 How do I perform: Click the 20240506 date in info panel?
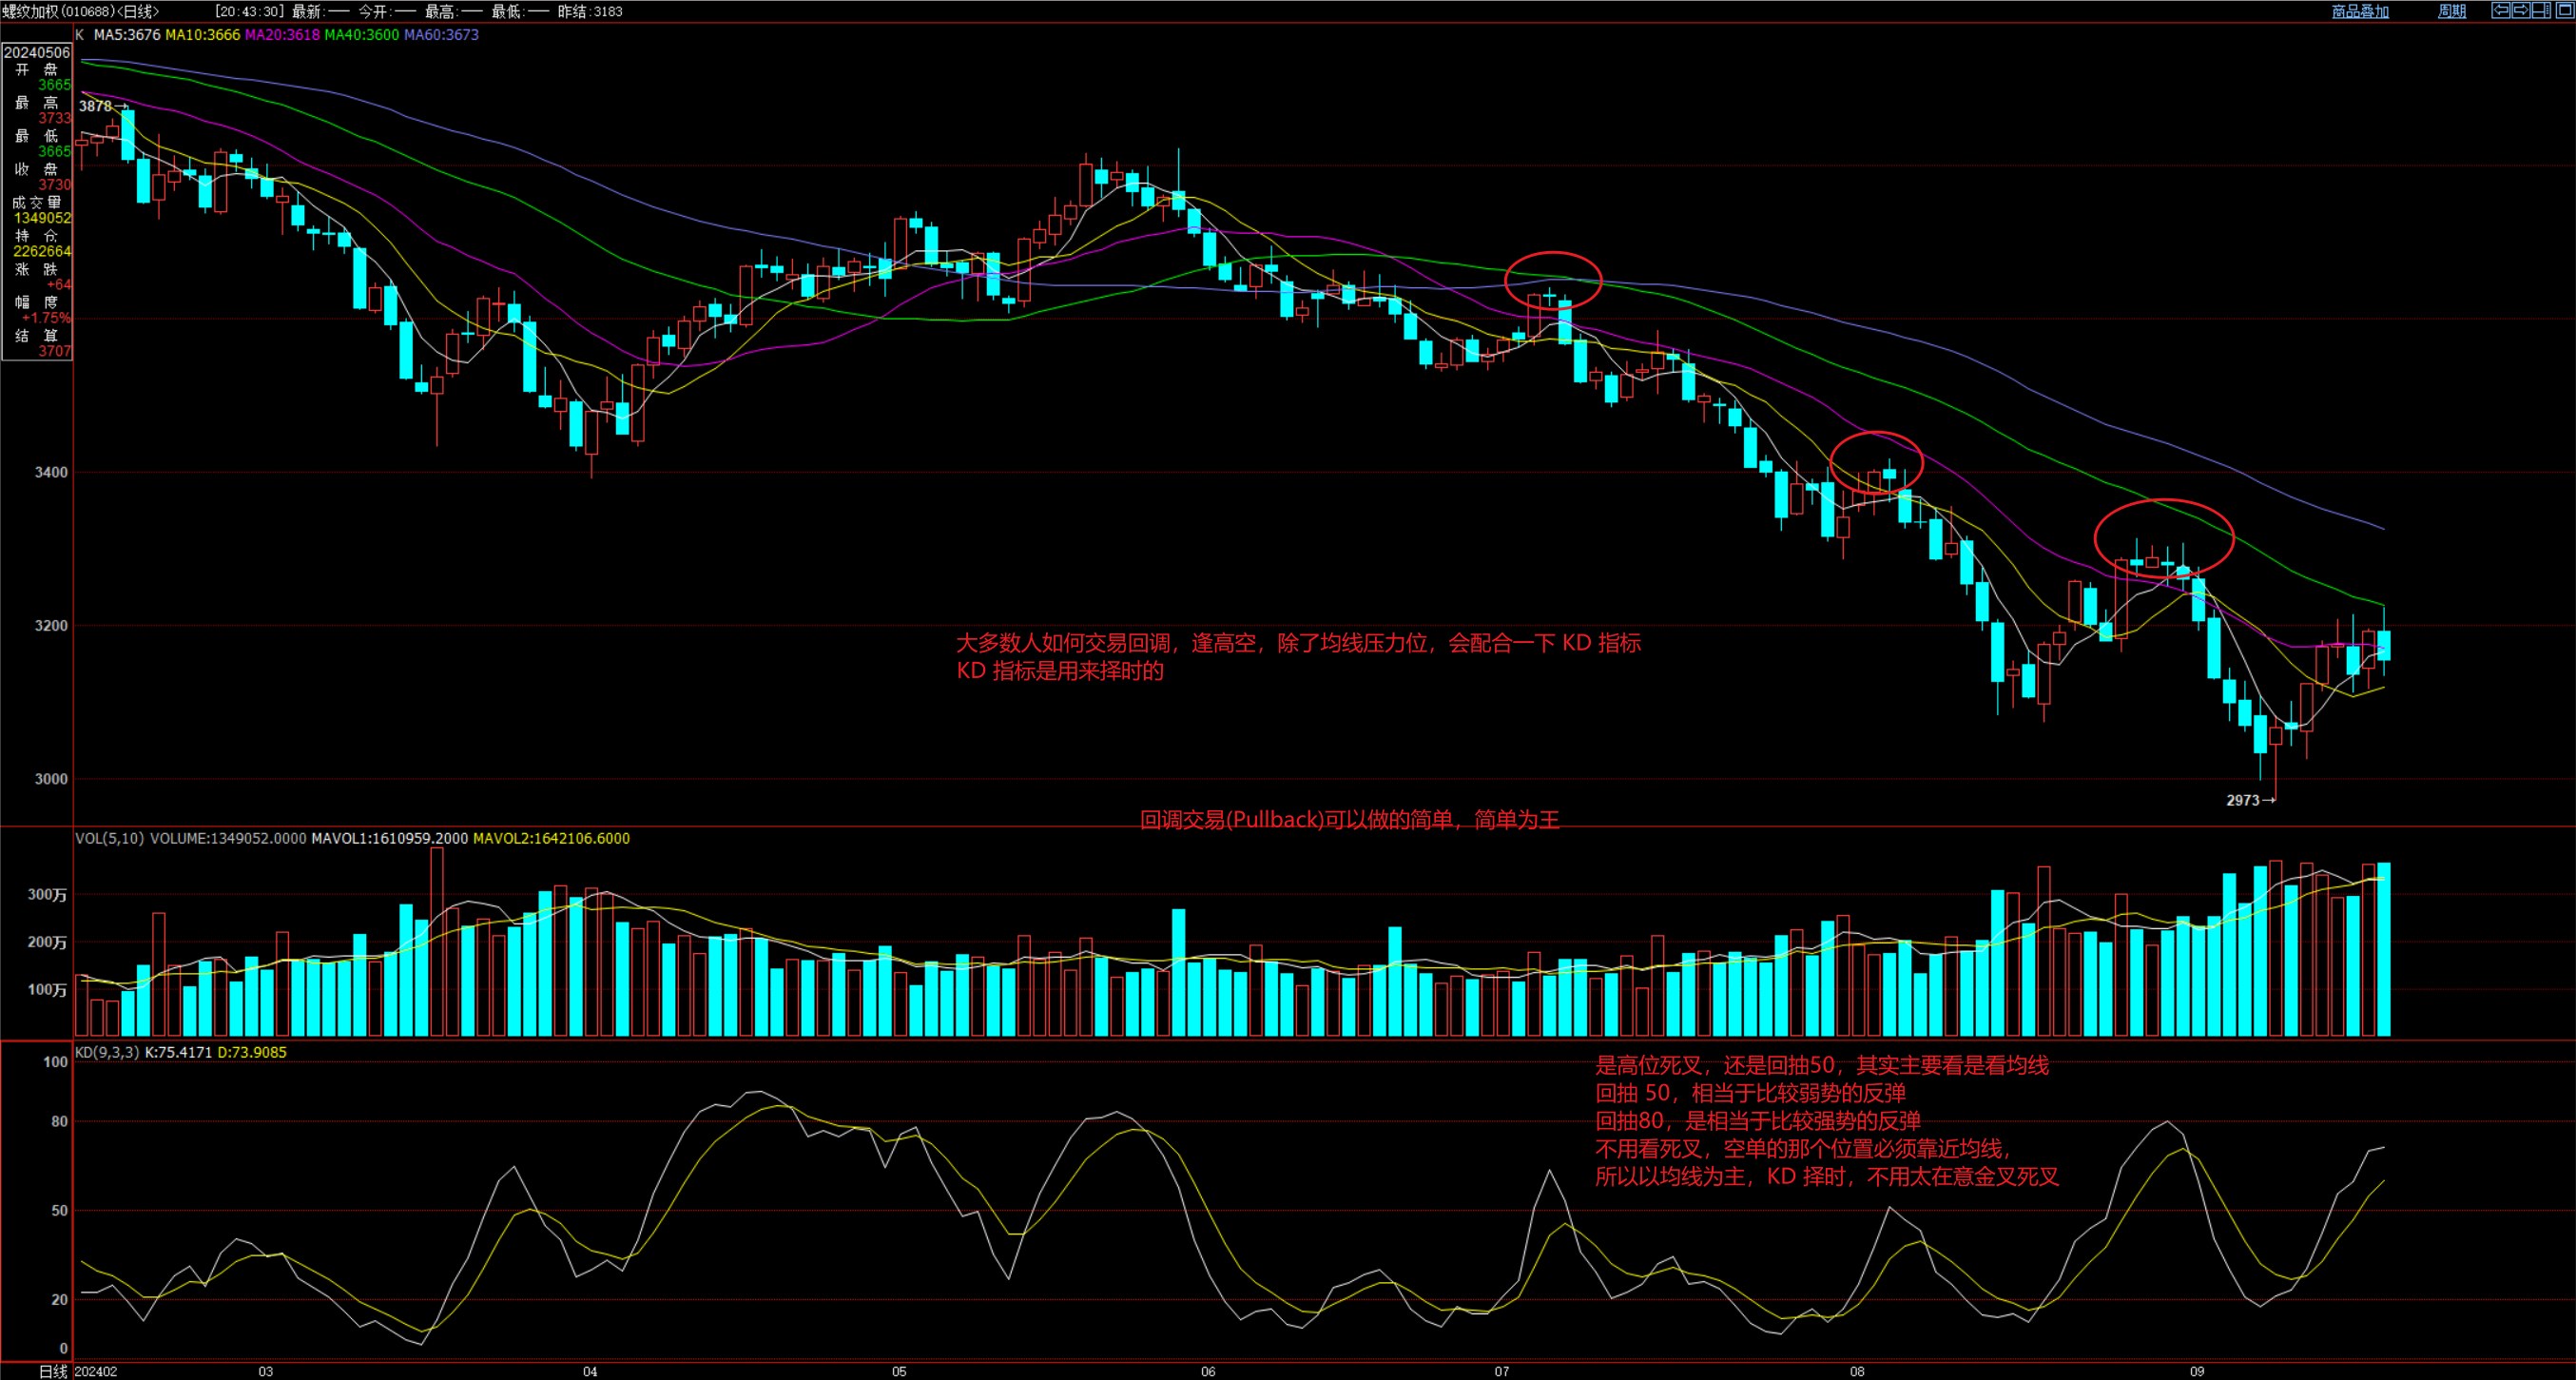(x=37, y=52)
